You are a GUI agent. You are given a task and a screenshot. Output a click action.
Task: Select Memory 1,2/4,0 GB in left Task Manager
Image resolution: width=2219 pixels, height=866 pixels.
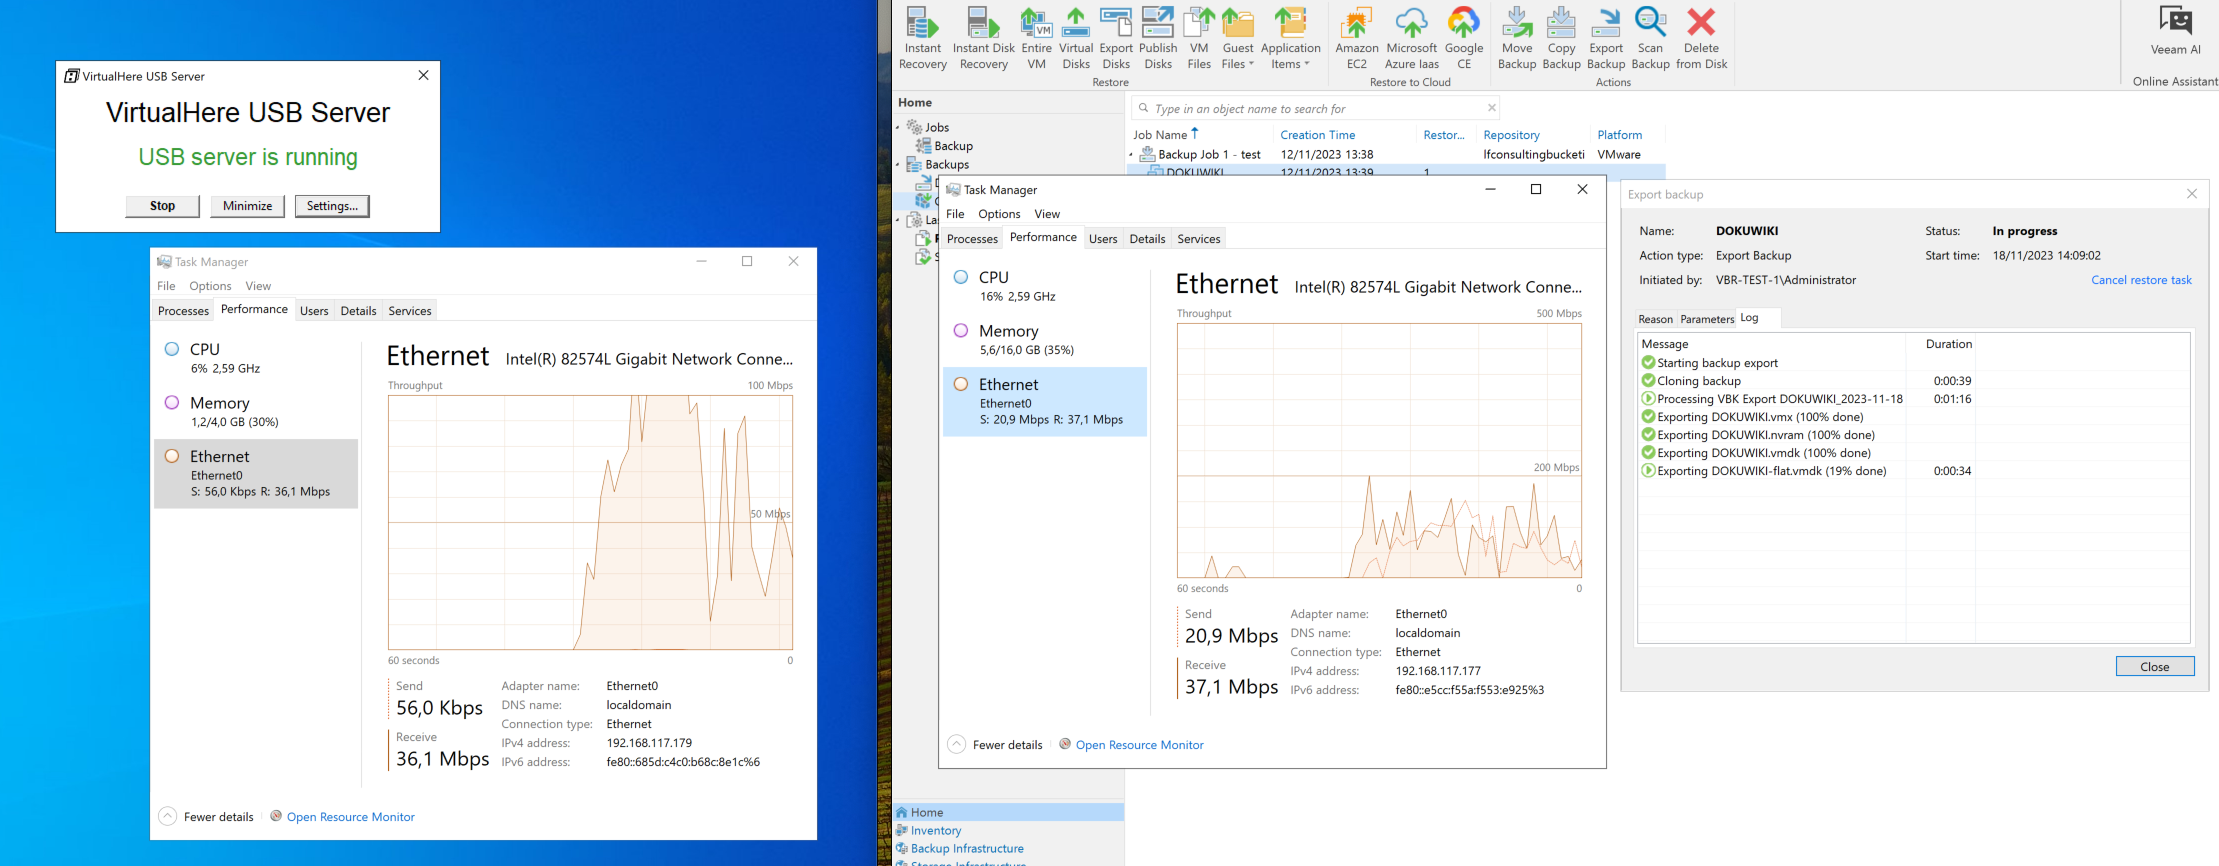[256, 412]
